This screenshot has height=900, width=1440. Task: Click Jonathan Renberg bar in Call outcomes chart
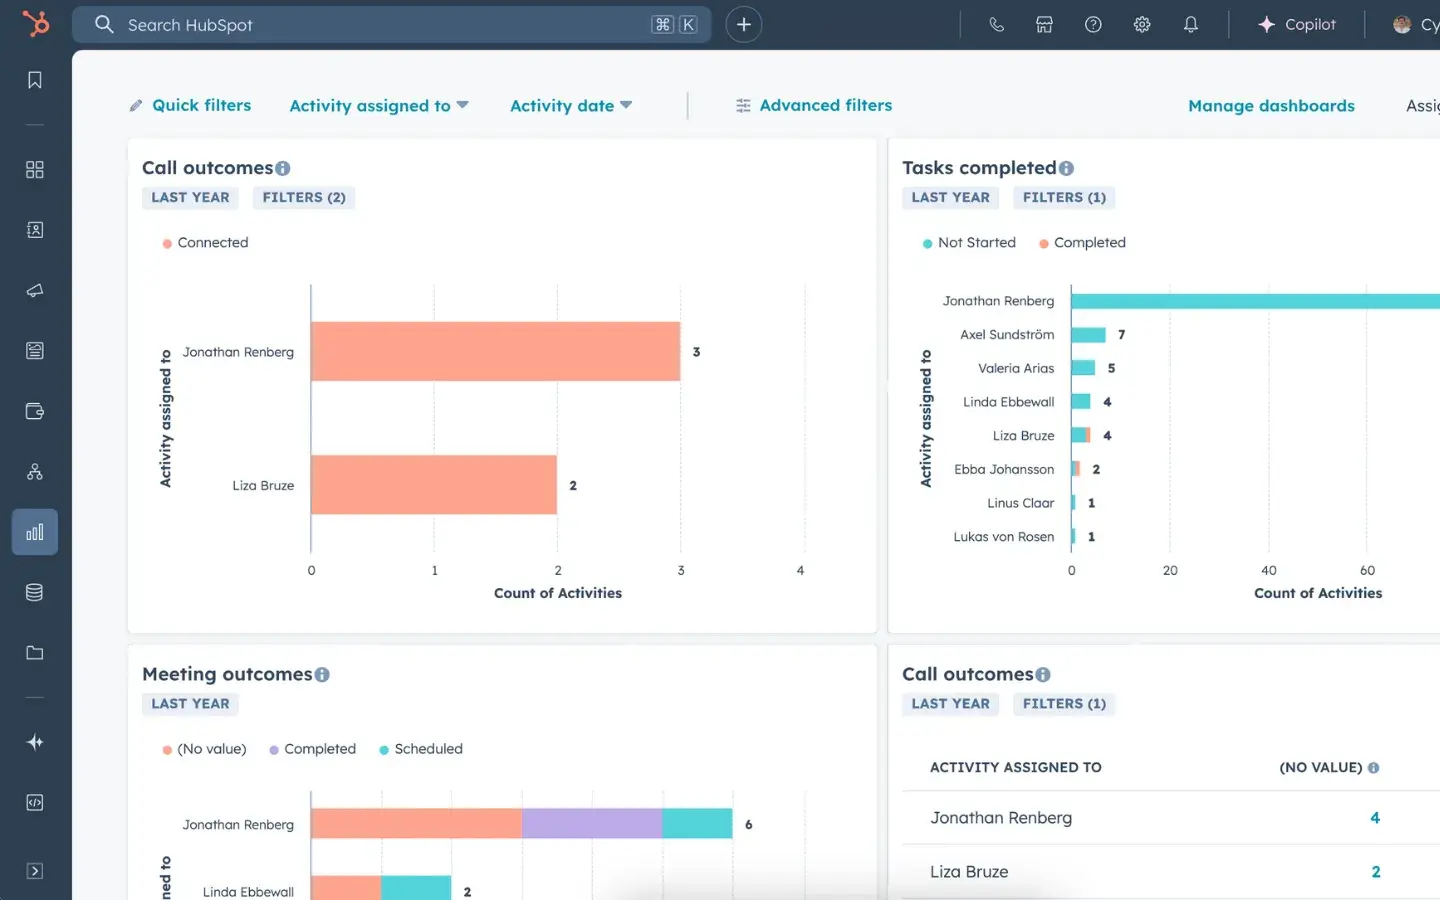(495, 351)
